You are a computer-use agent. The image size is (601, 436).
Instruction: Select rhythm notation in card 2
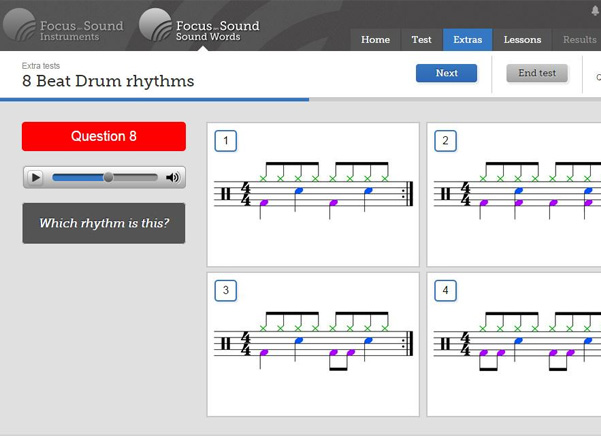point(517,190)
